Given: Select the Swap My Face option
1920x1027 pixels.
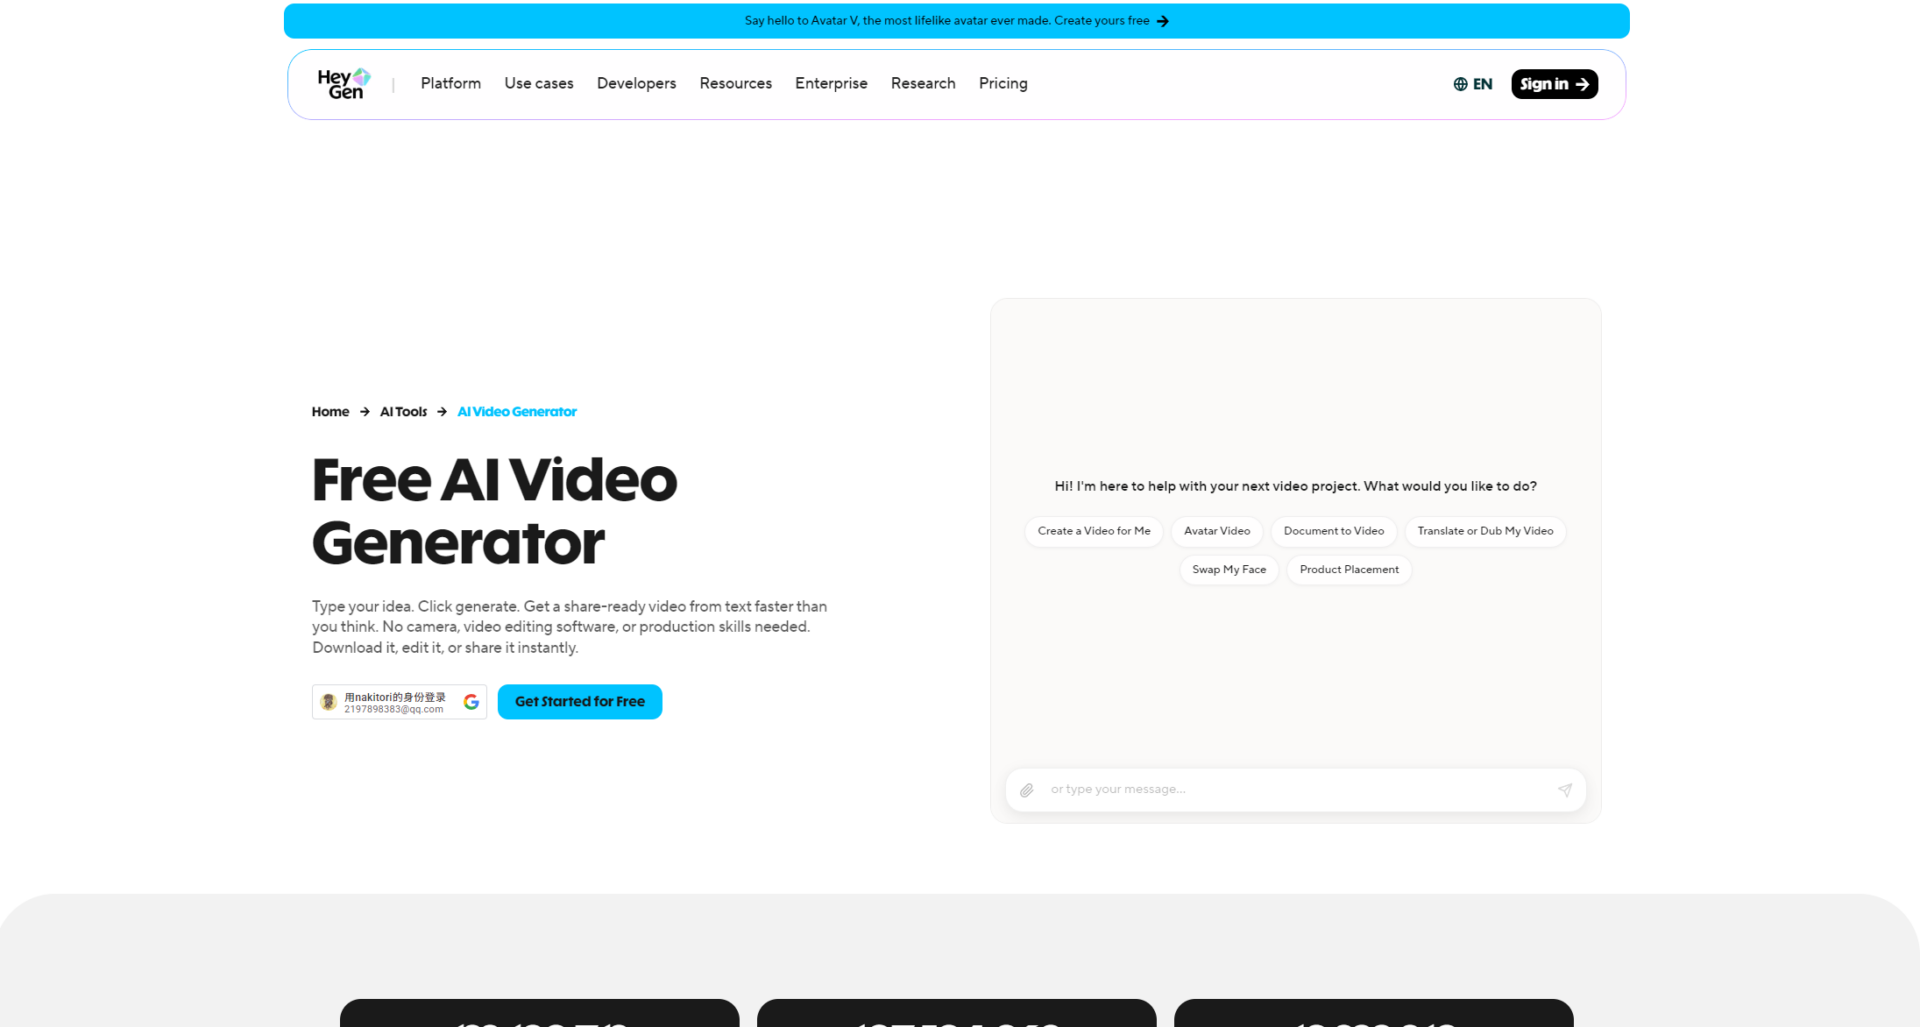Looking at the screenshot, I should (x=1229, y=570).
